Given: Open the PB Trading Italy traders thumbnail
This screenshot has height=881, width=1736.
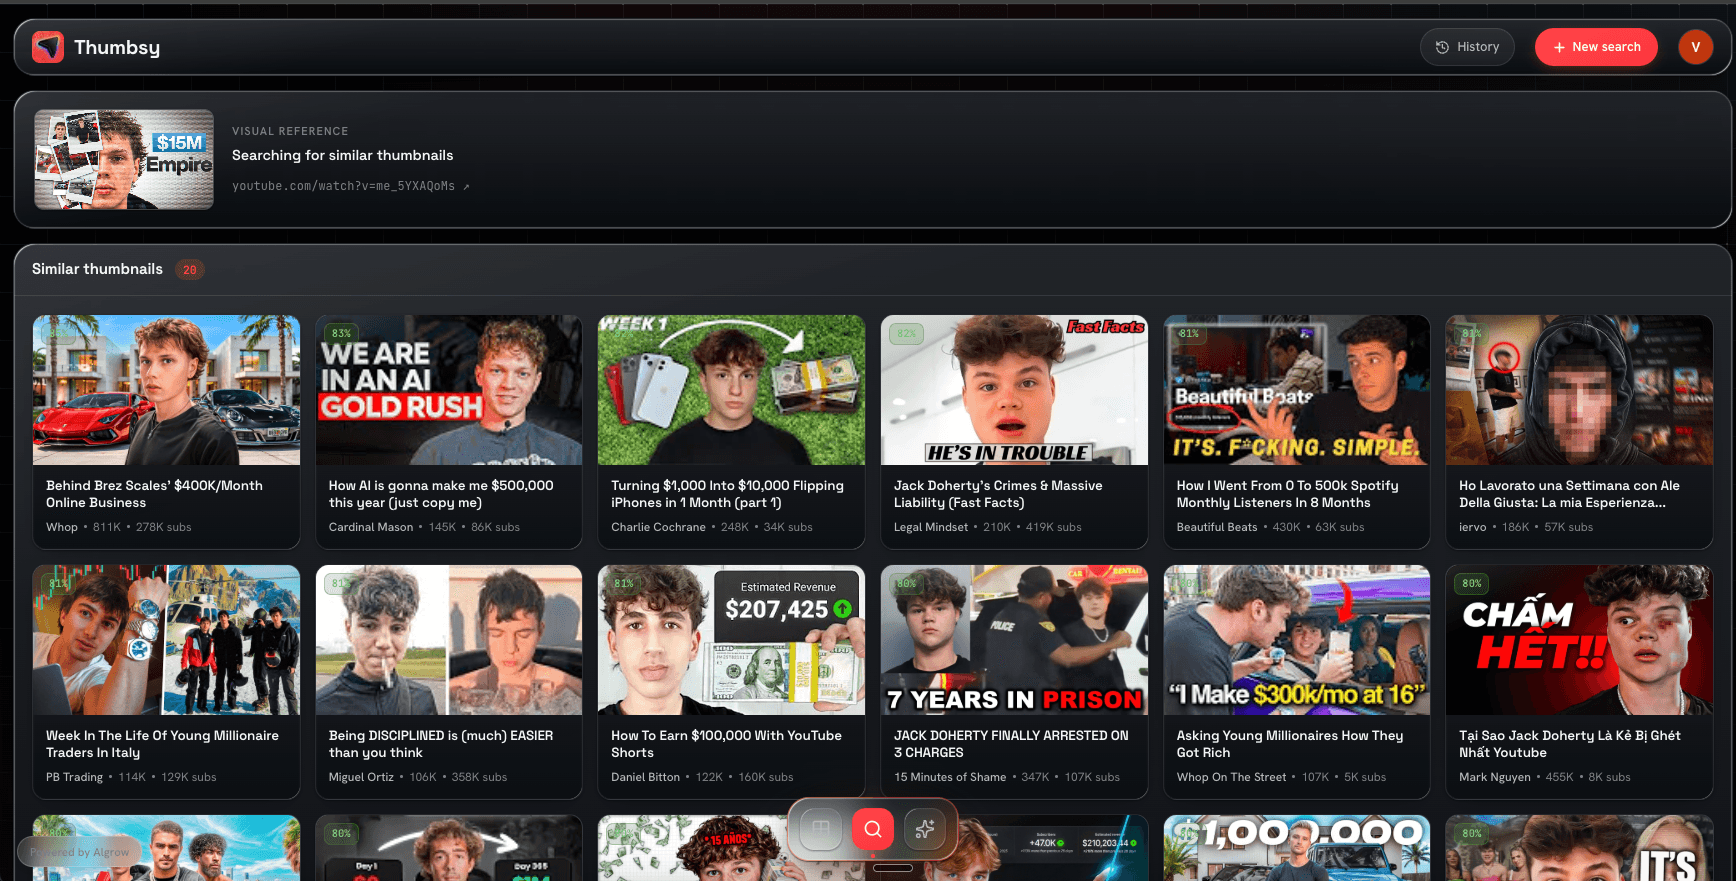Looking at the screenshot, I should [166, 640].
